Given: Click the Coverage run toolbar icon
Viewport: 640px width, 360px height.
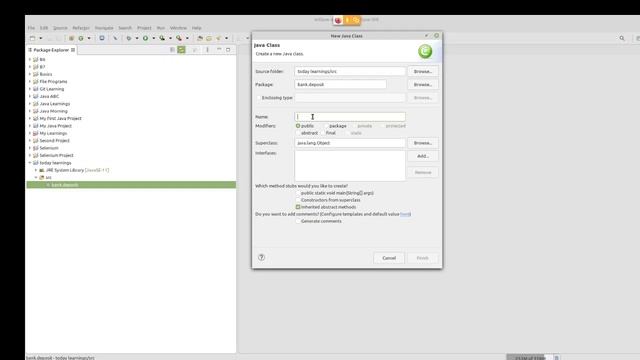Looking at the screenshot, I should click(x=162, y=38).
